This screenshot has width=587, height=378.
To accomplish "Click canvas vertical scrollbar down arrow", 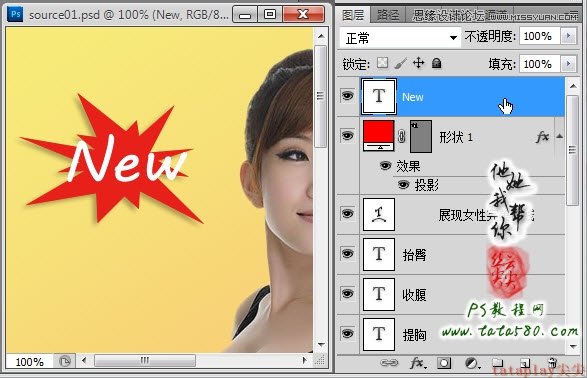I will point(321,345).
